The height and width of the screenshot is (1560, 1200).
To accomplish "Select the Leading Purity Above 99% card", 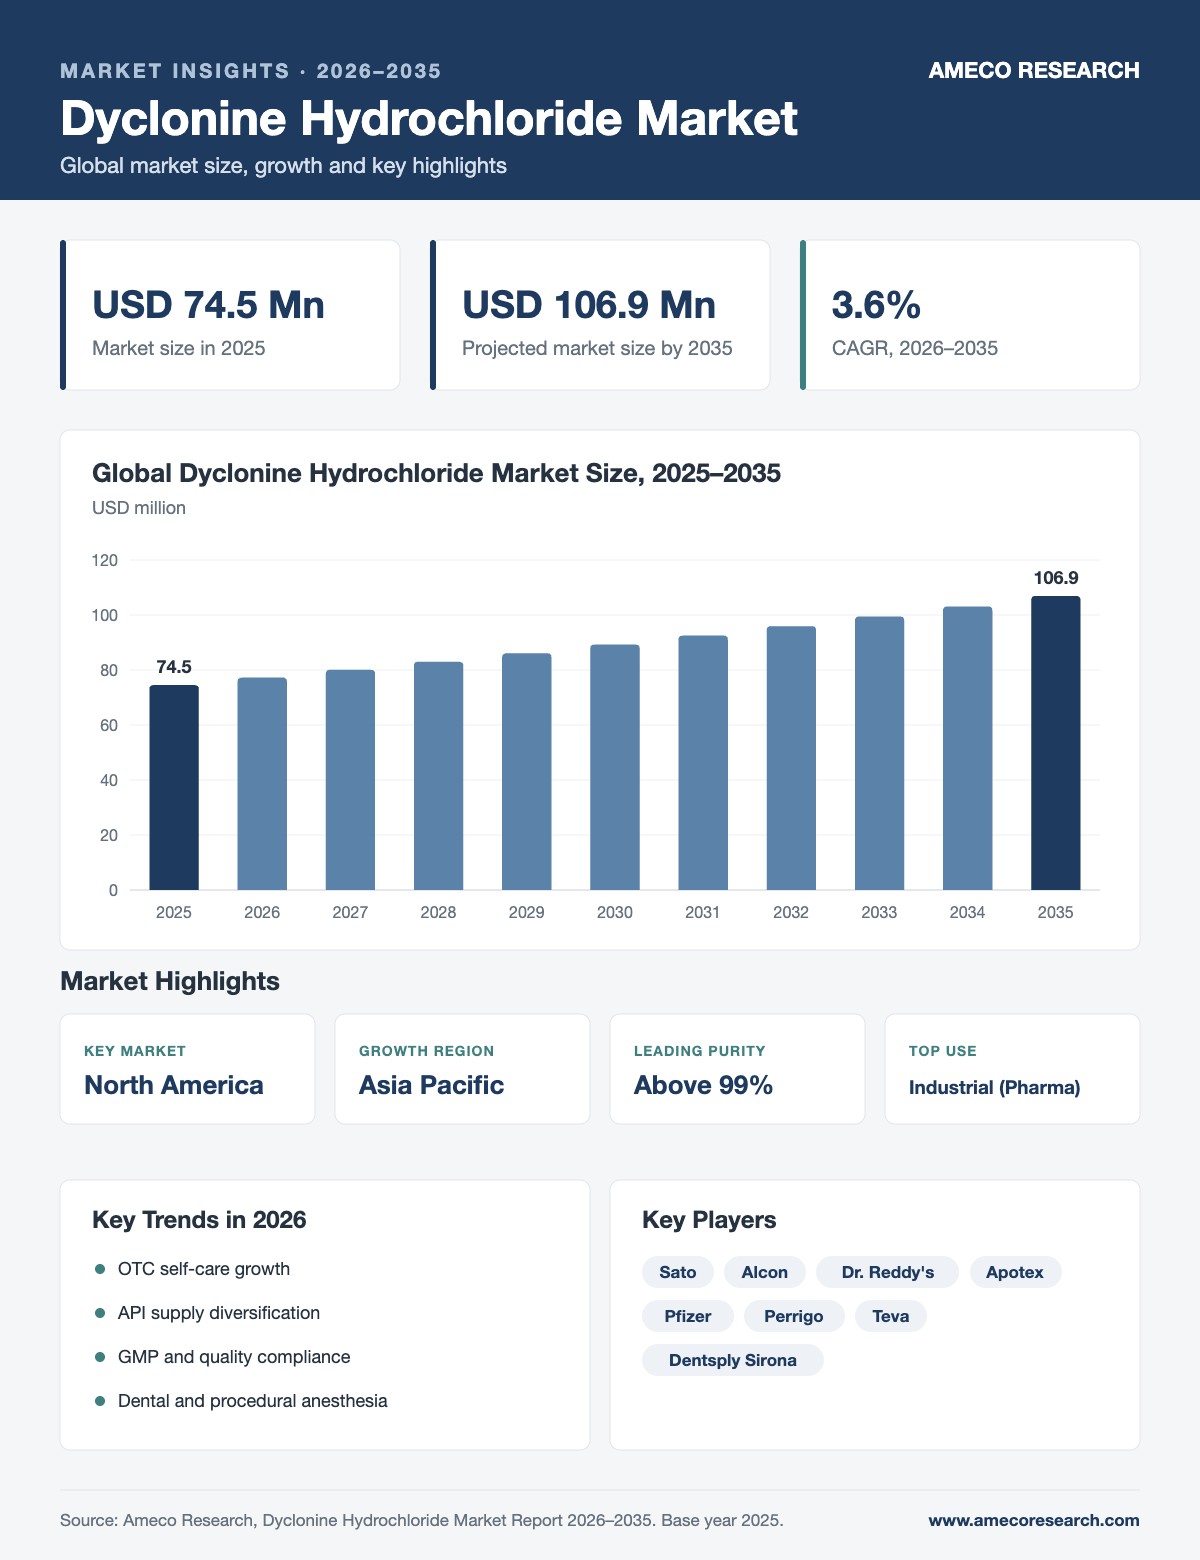I will 737,1069.
